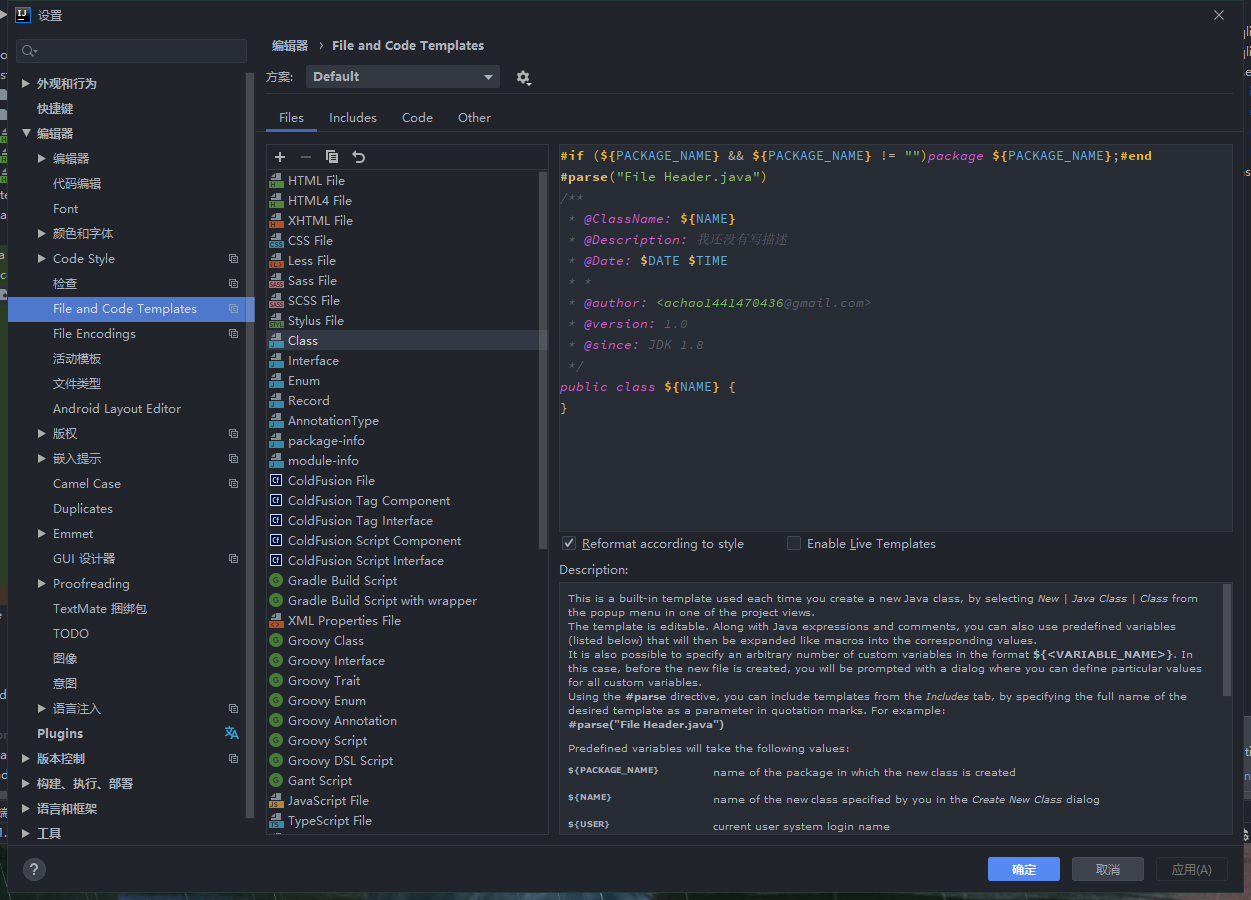The height and width of the screenshot is (900, 1251).
Task: Open the scheme gear settings icon
Action: click(523, 78)
